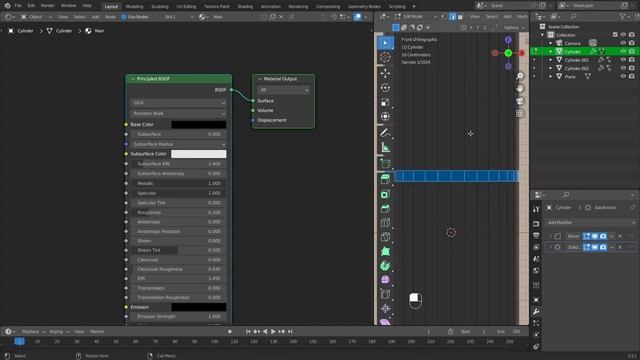This screenshot has width=640, height=360.
Task: Hide the Camera object with eye icon
Action: click(623, 43)
